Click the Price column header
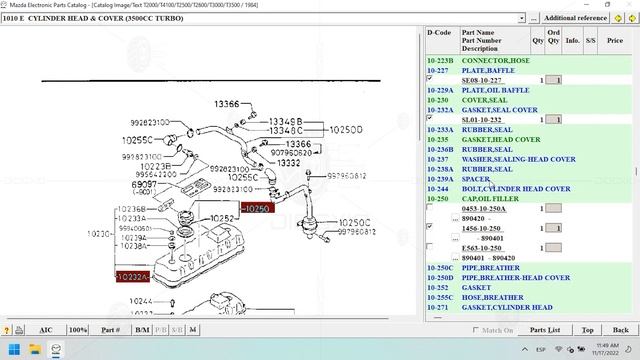The height and width of the screenshot is (360, 640). pyautogui.click(x=615, y=40)
